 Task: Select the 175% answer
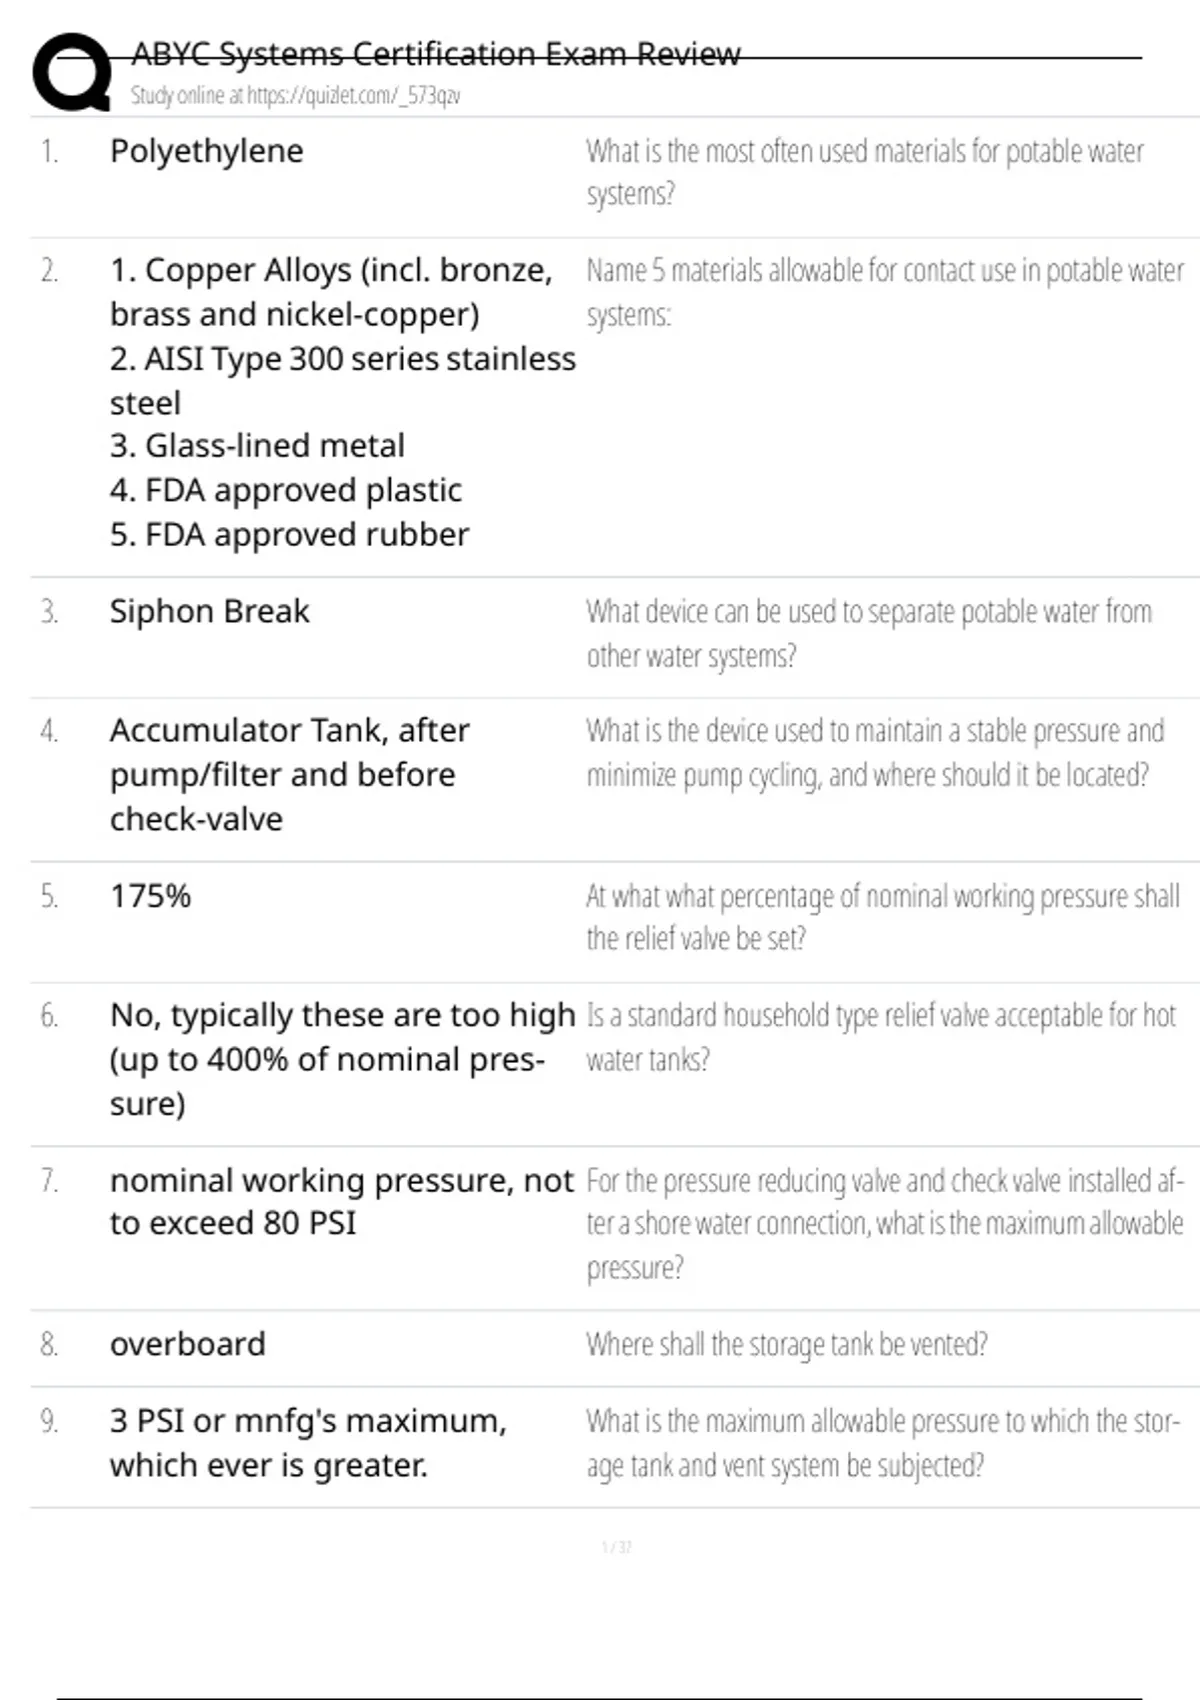(150, 896)
